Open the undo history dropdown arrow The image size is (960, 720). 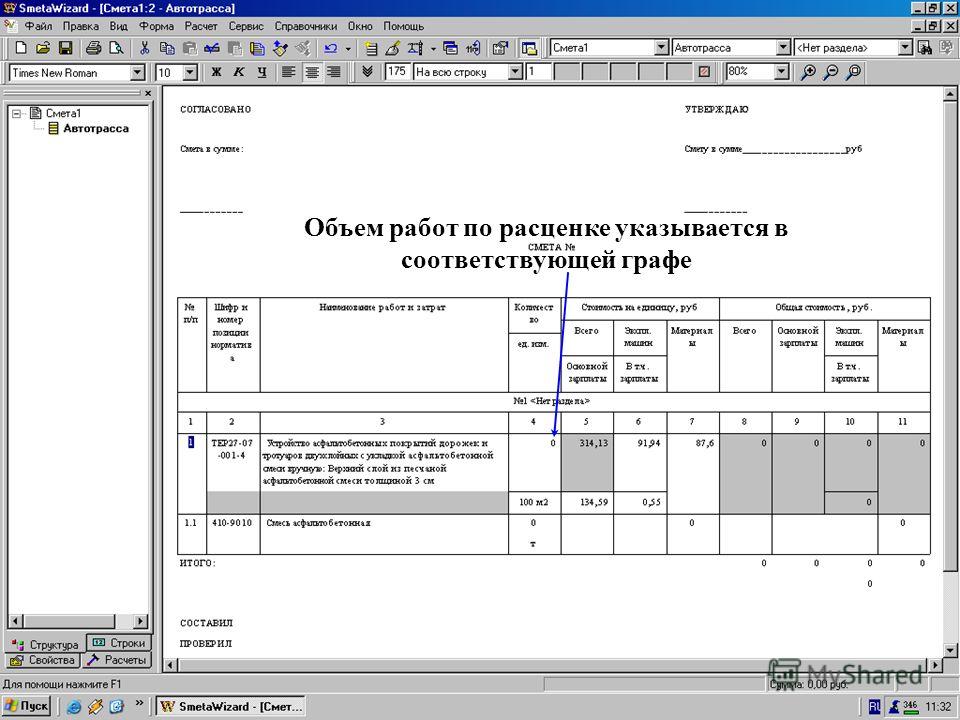point(348,48)
